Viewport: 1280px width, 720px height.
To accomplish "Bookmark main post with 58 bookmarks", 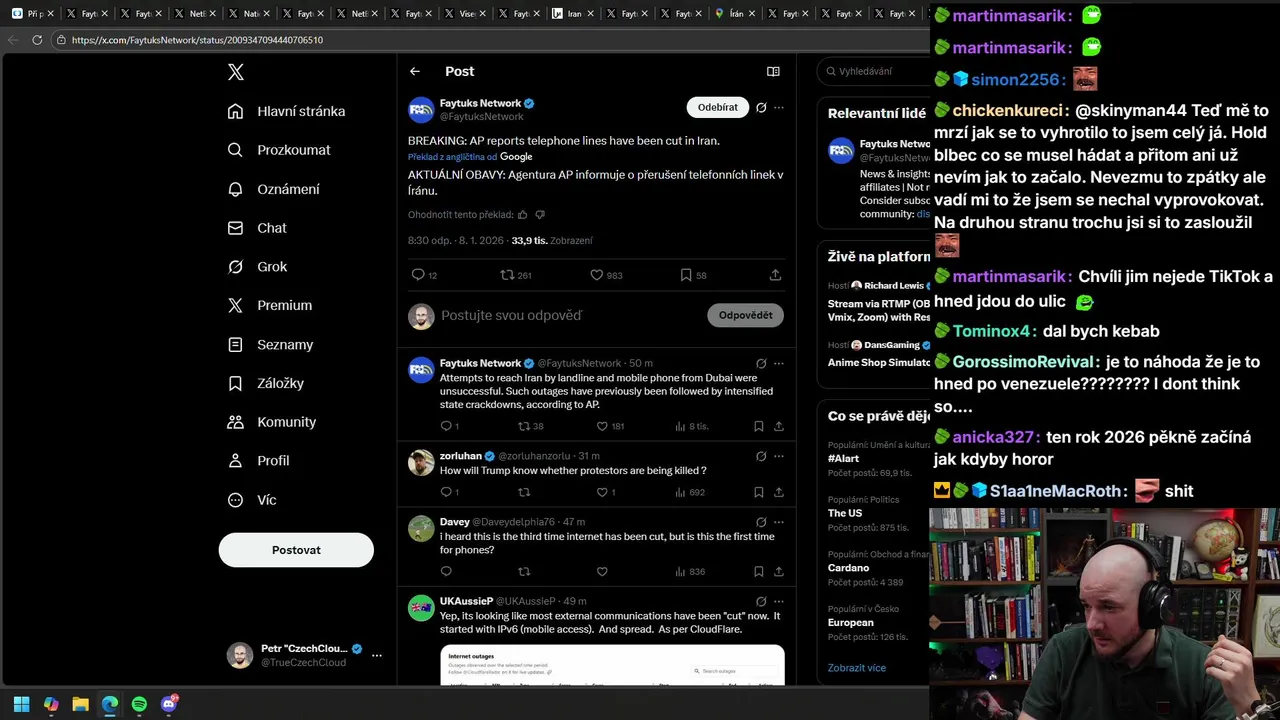I will 693,275.
